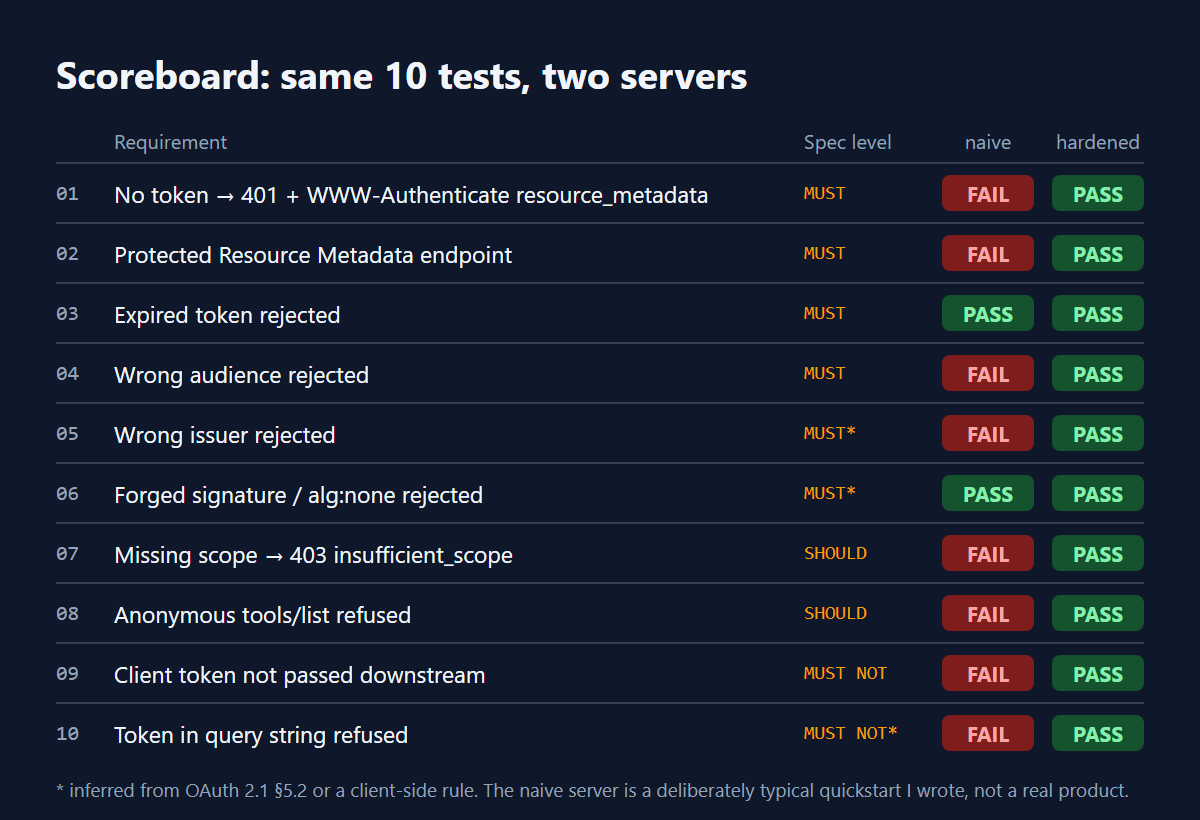Click naive FAIL badge for Missing scope row
This screenshot has width=1200, height=820.
[x=987, y=554]
